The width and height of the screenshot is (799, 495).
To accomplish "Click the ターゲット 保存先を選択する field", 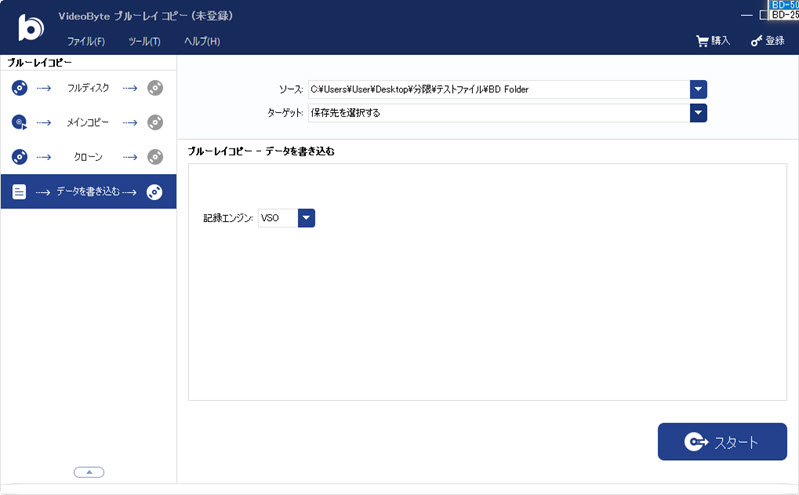I will pyautogui.click(x=499, y=113).
